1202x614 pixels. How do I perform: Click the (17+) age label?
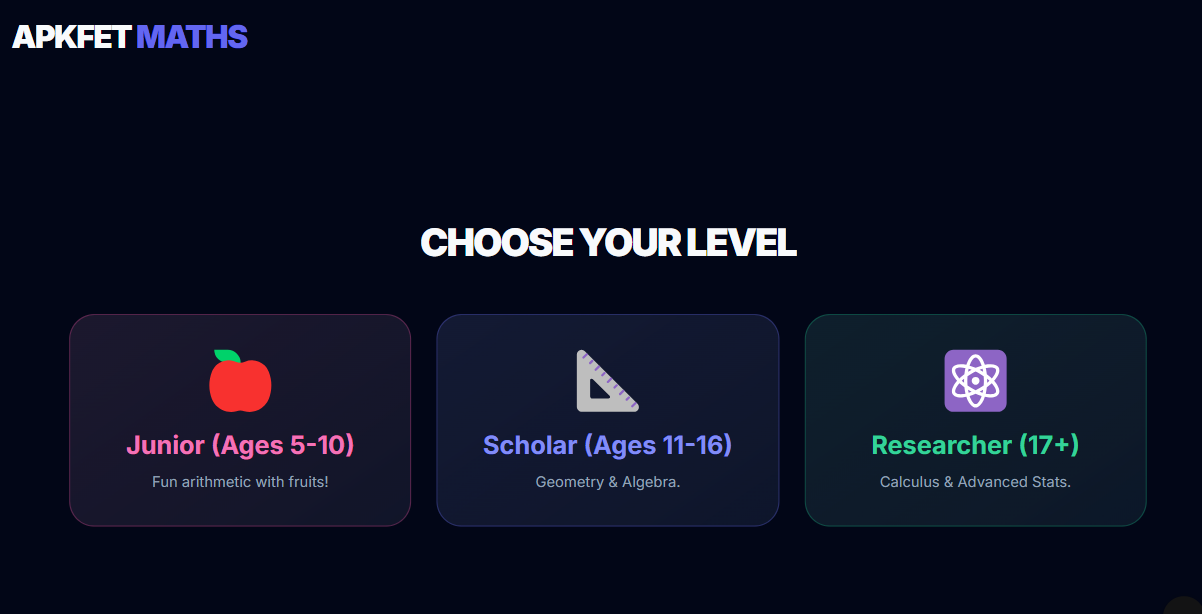(x=1049, y=445)
